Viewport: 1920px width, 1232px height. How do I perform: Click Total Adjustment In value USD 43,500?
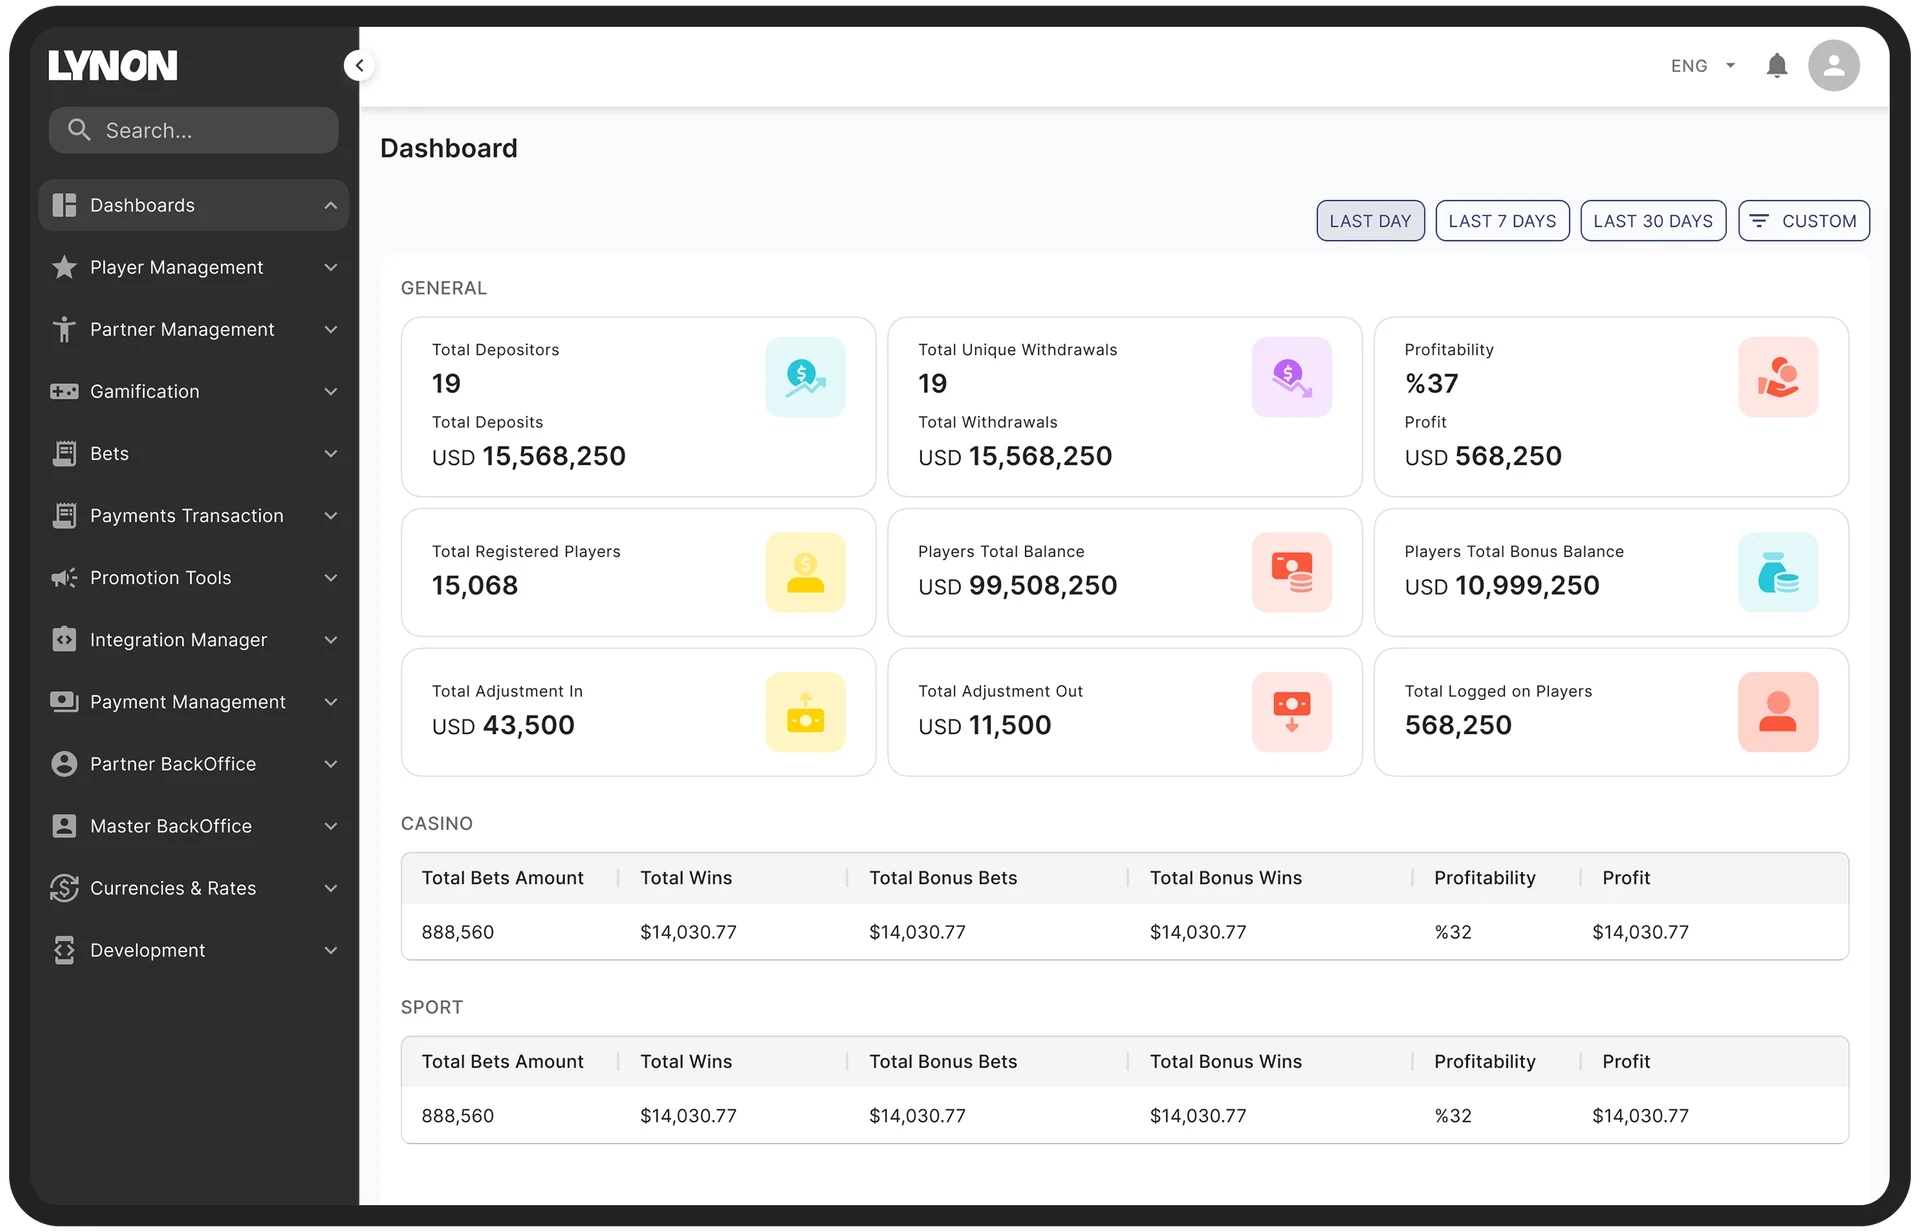pos(503,725)
